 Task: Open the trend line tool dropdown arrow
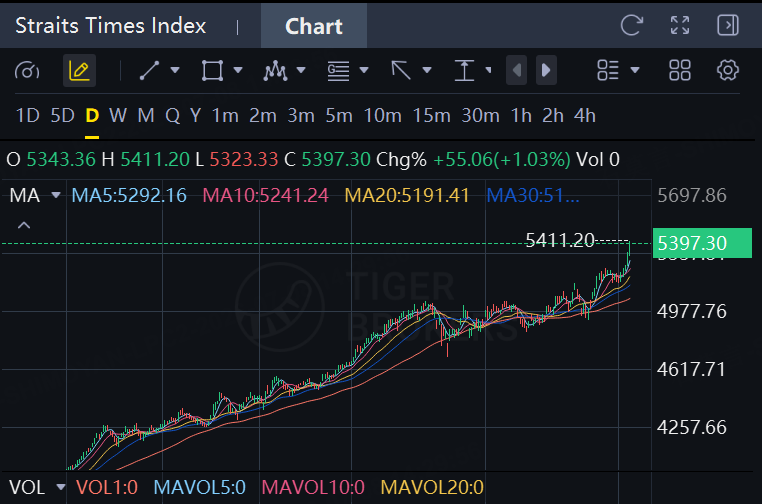tap(175, 70)
